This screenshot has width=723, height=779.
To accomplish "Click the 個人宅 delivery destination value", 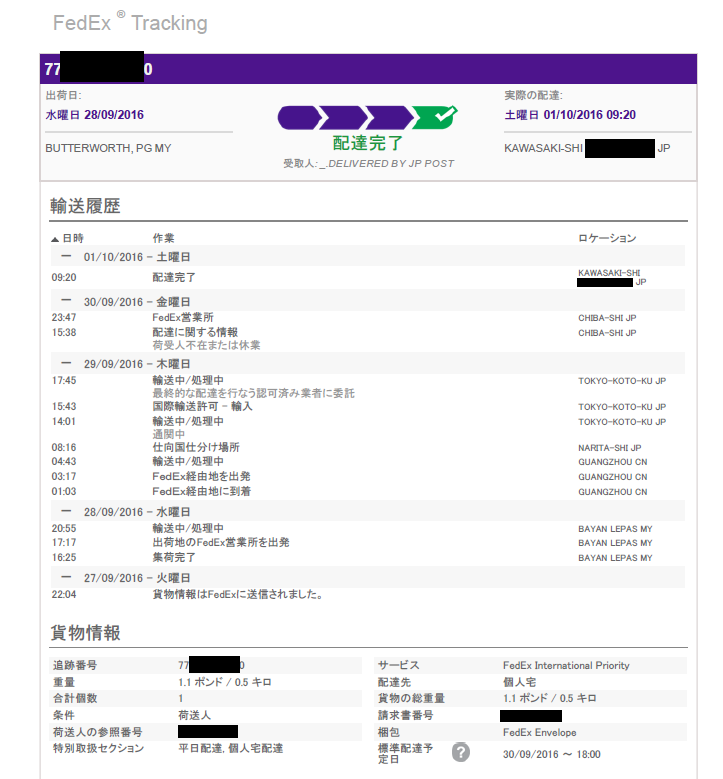I will [519, 682].
